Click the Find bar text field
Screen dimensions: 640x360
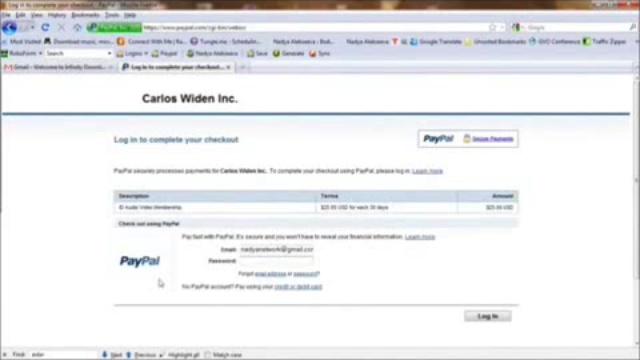[63, 355]
